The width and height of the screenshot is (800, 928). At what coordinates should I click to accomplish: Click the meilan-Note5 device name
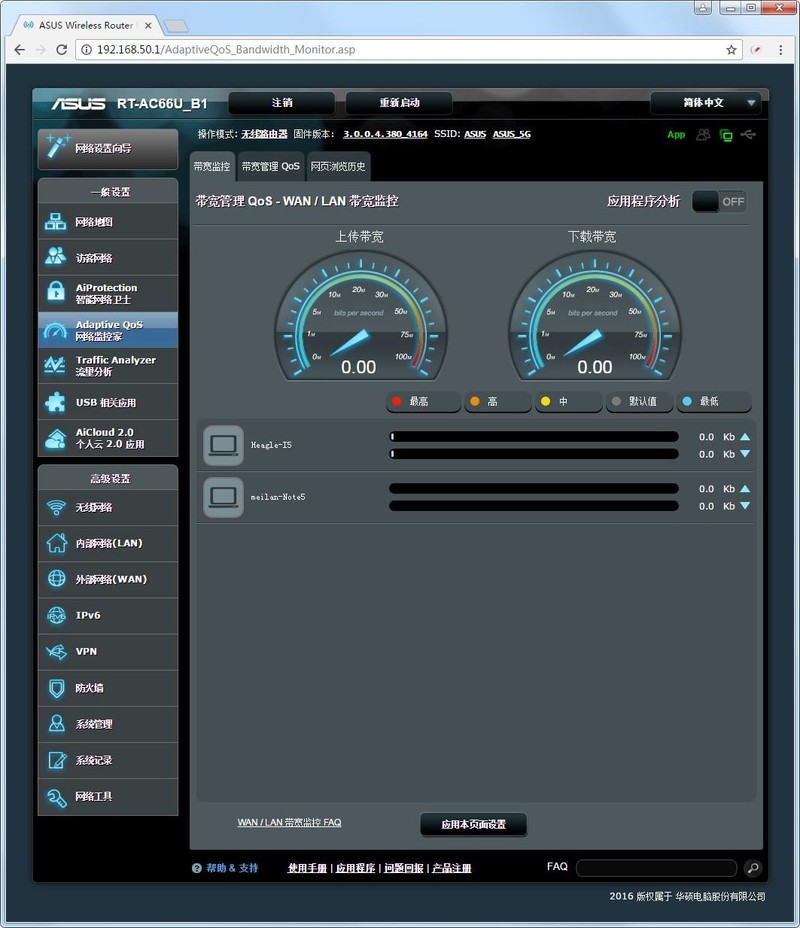click(x=278, y=497)
